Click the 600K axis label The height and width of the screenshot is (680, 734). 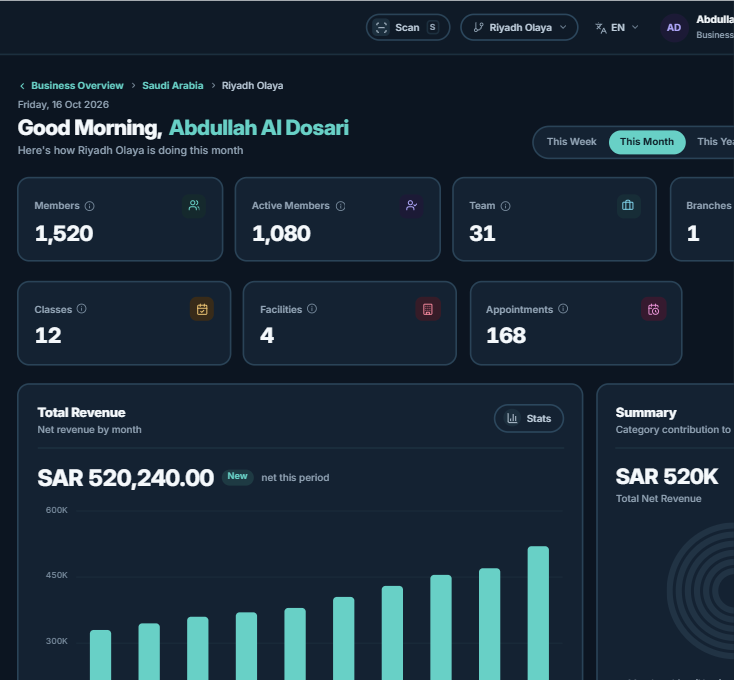(x=57, y=511)
